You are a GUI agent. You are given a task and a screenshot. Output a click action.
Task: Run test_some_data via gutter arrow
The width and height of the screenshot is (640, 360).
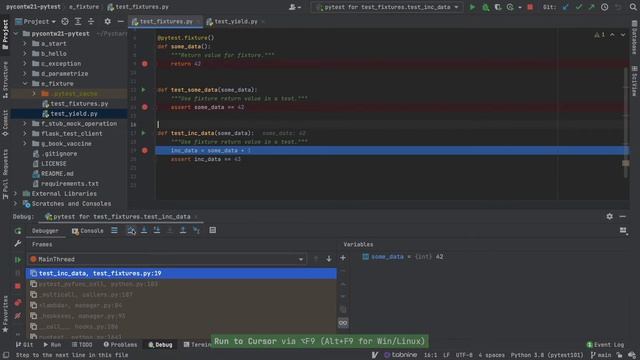click(143, 89)
